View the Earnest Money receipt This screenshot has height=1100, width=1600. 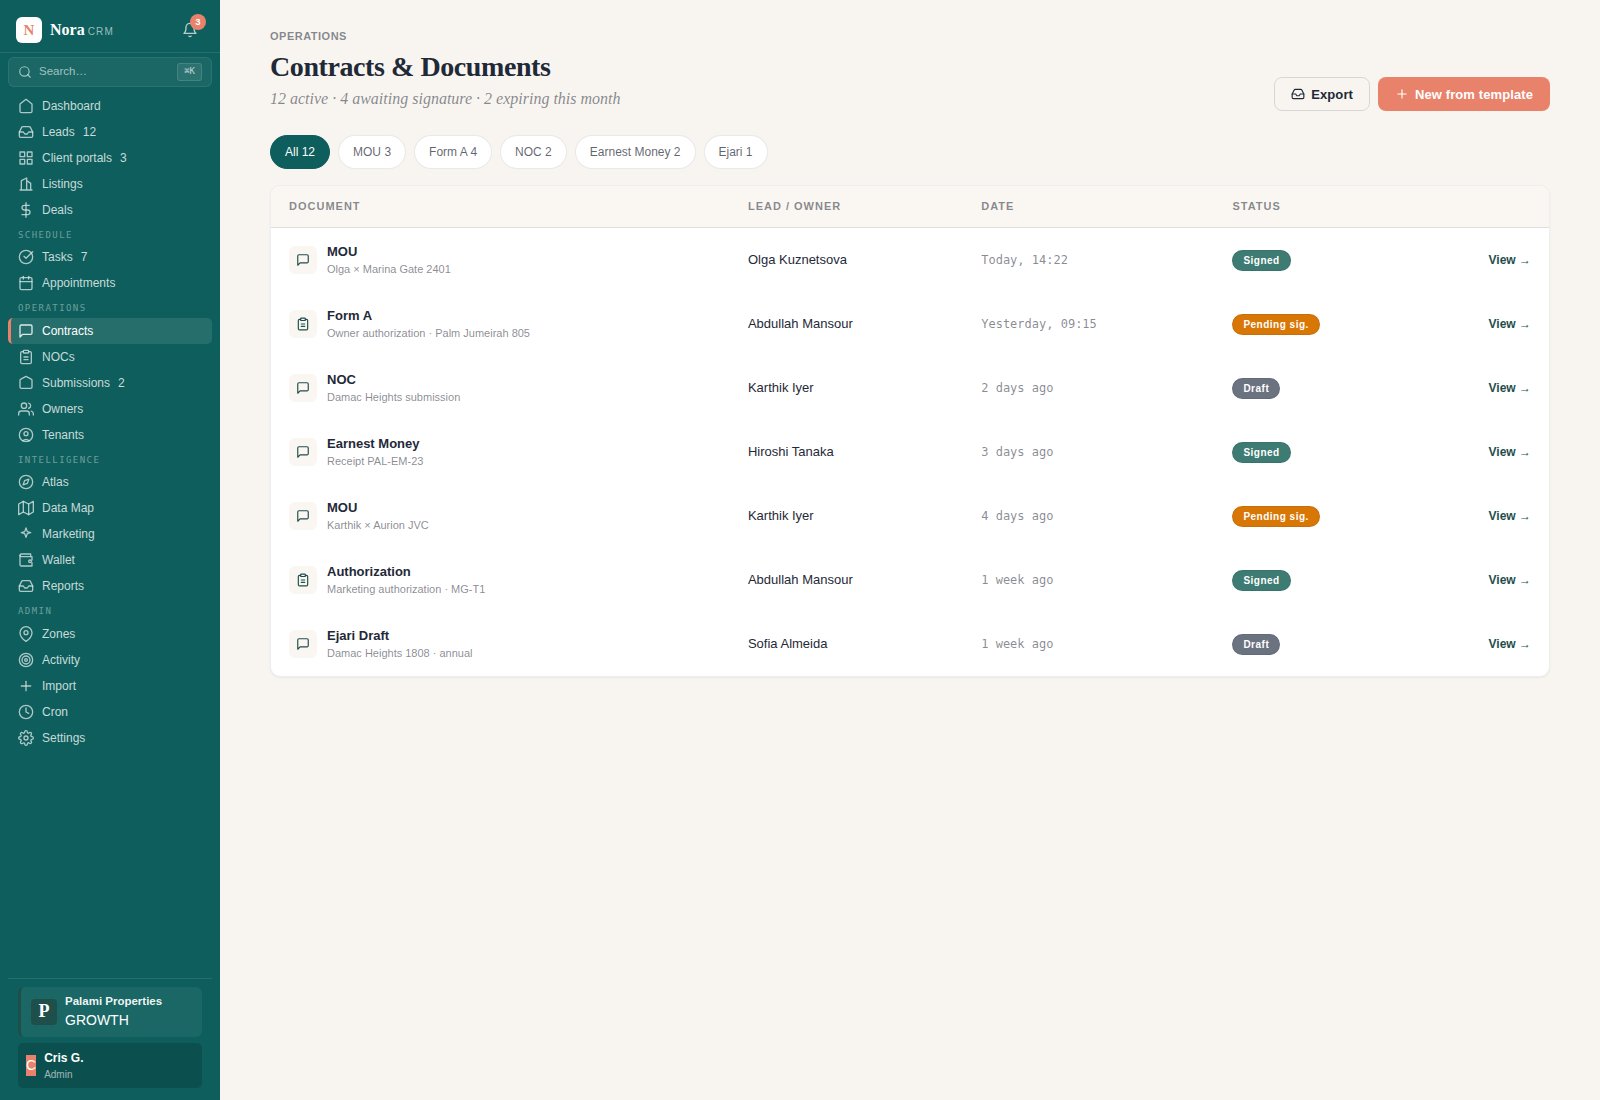(x=1508, y=452)
